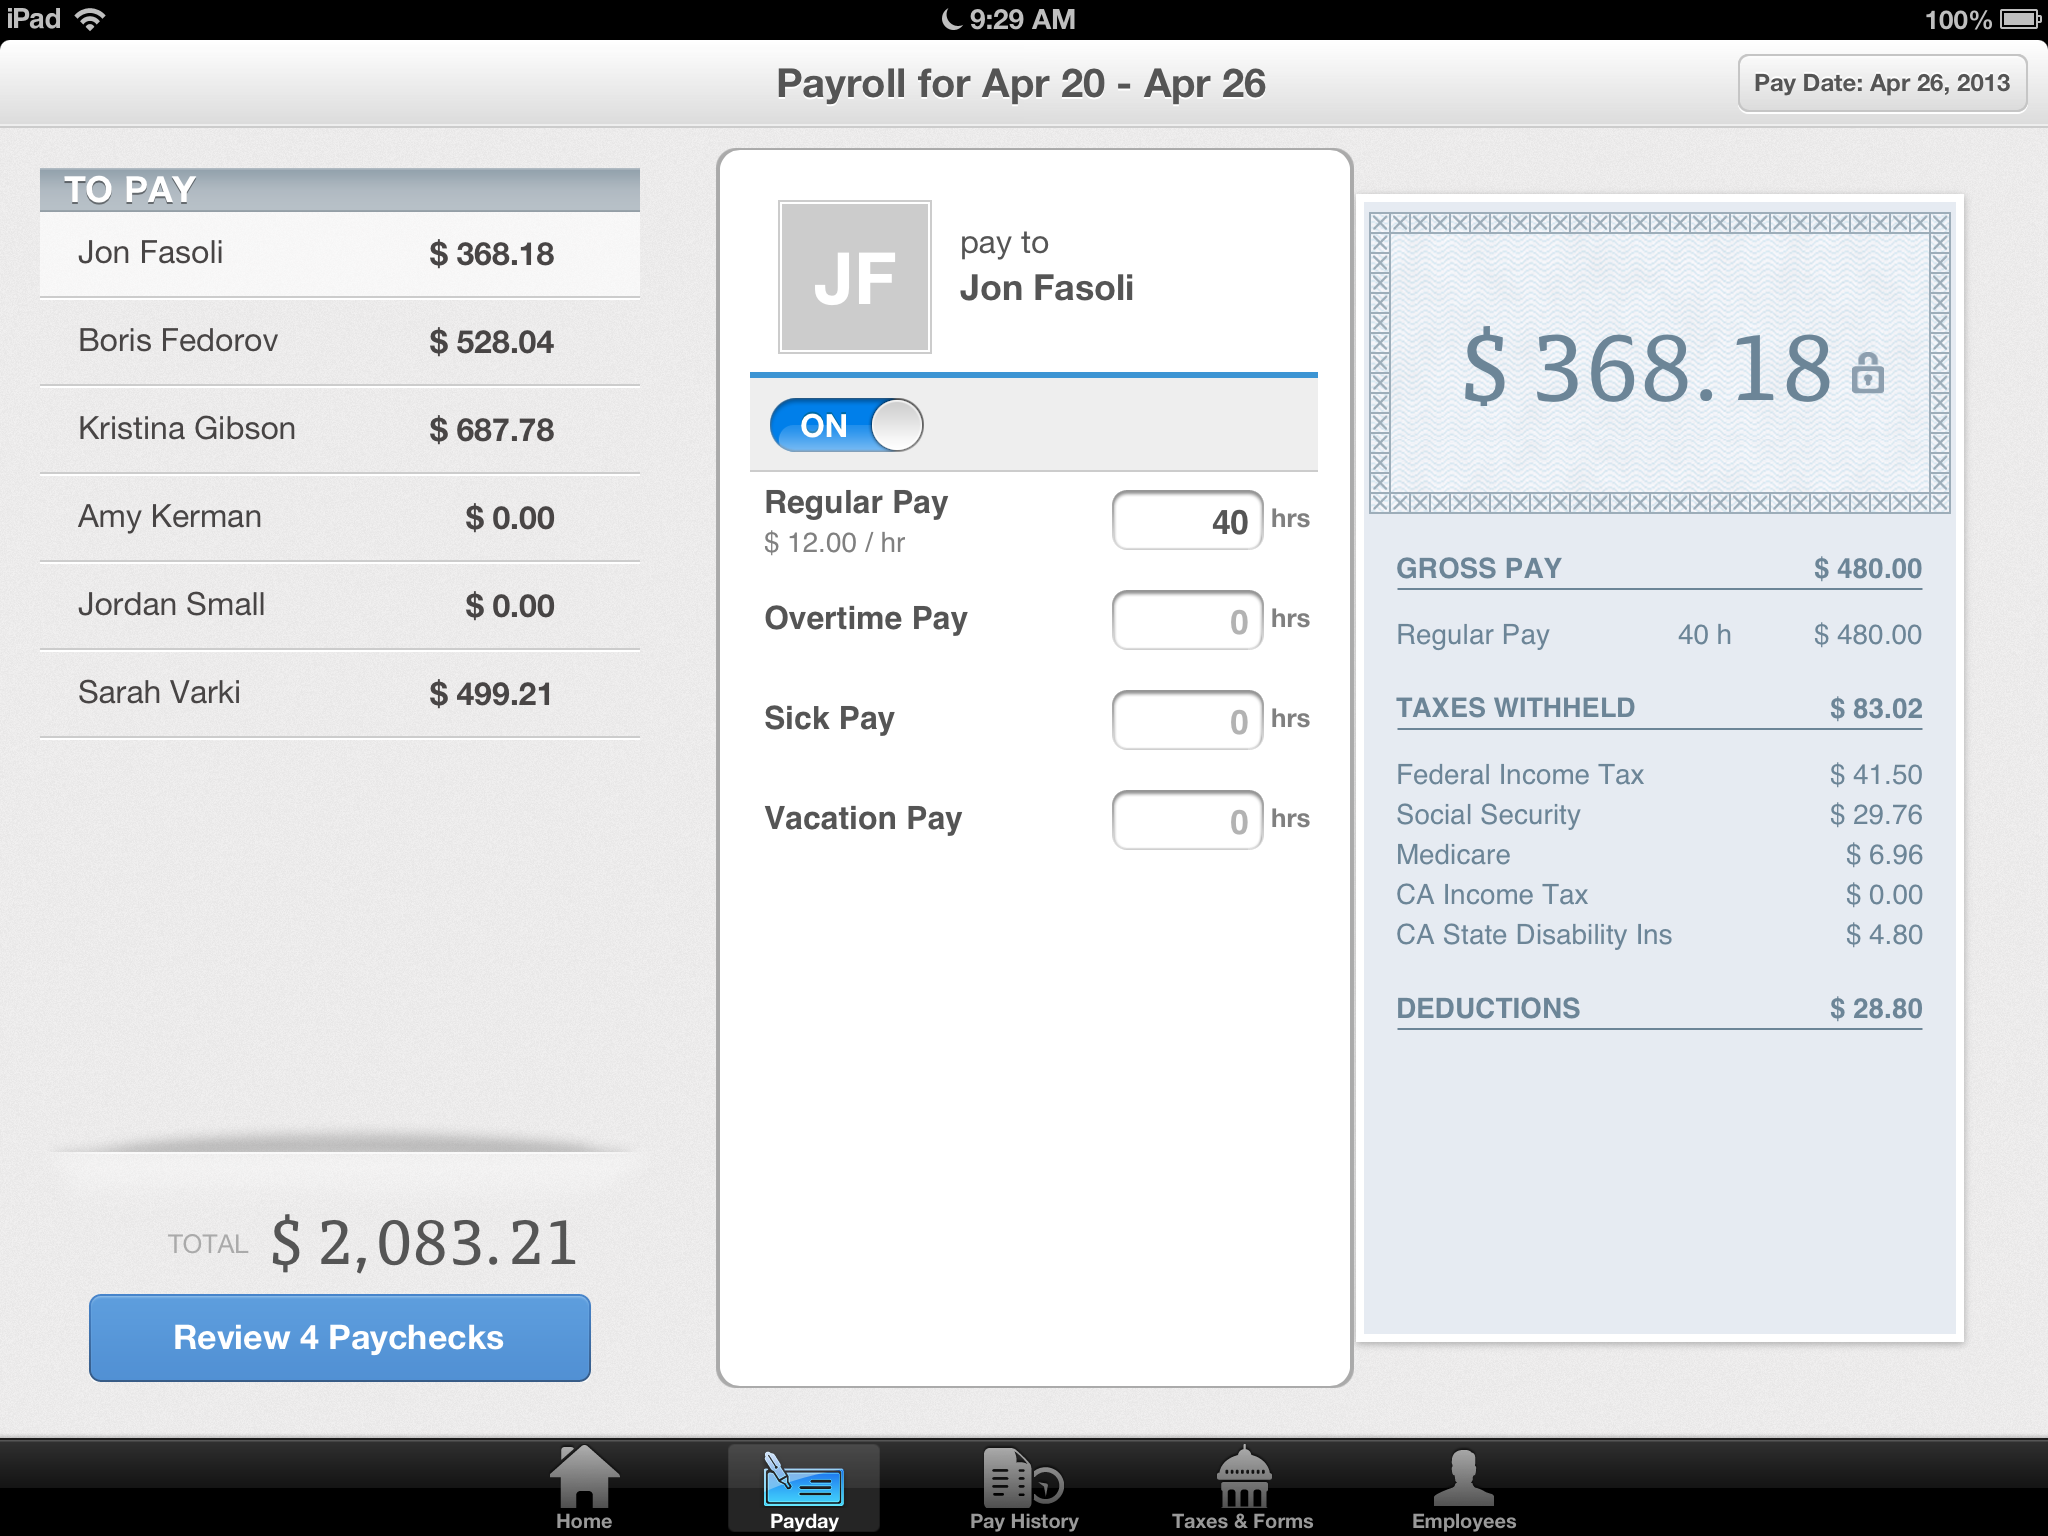Screen dimensions: 2048x1536
Task: Select Boris Fedorov in To Pay list
Action: (x=340, y=342)
